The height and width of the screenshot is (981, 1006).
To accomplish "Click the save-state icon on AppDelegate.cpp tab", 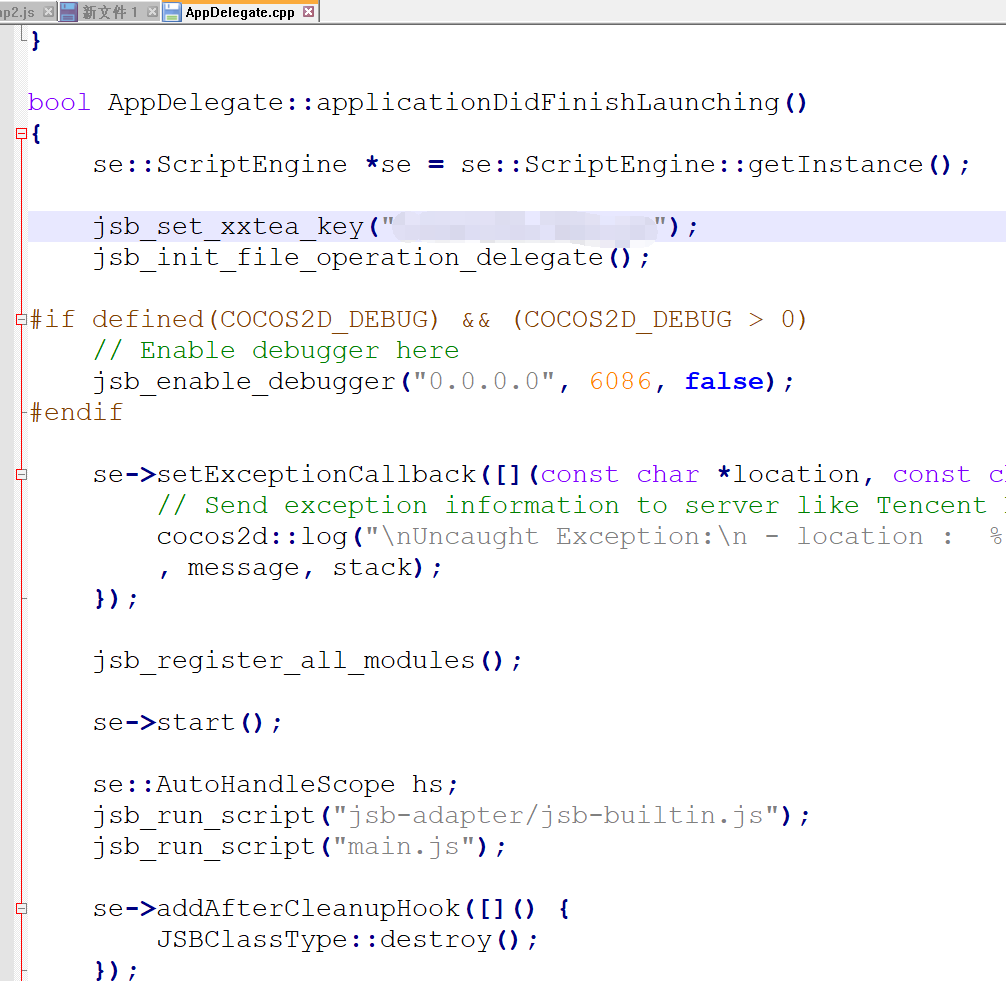I will (172, 12).
